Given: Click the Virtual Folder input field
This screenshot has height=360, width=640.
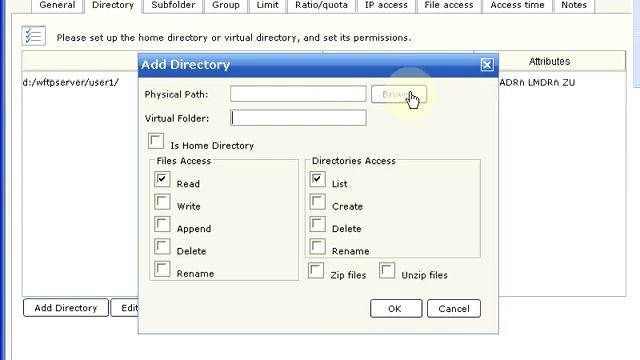Looking at the screenshot, I should (298, 118).
